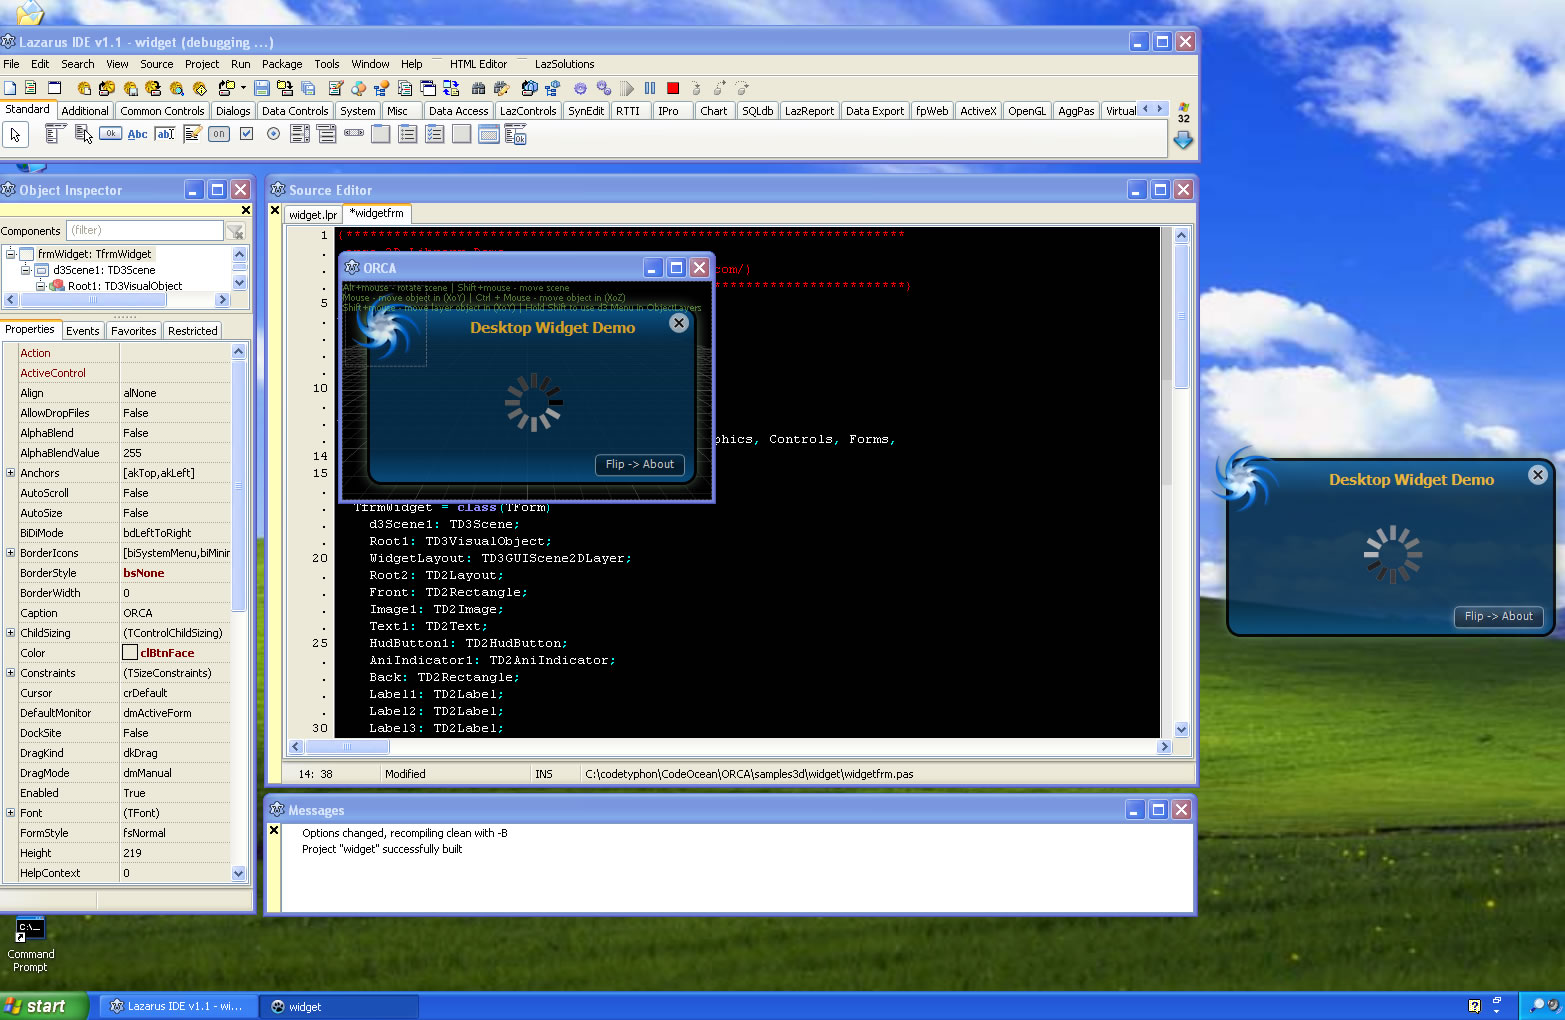Switch to the Dialogs palette tab
Image resolution: width=1565 pixels, height=1020 pixels.
coord(233,111)
